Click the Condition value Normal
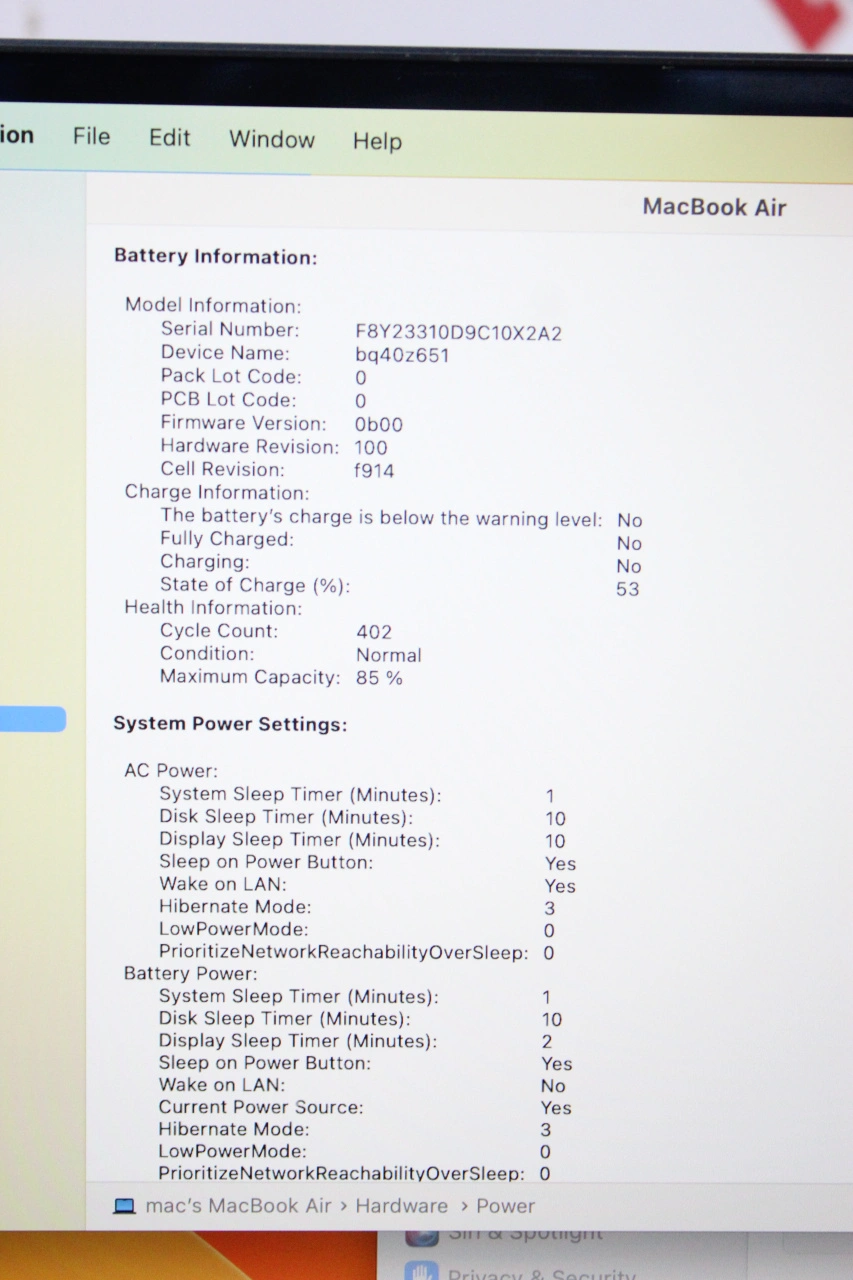The width and height of the screenshot is (853, 1280). coord(388,655)
